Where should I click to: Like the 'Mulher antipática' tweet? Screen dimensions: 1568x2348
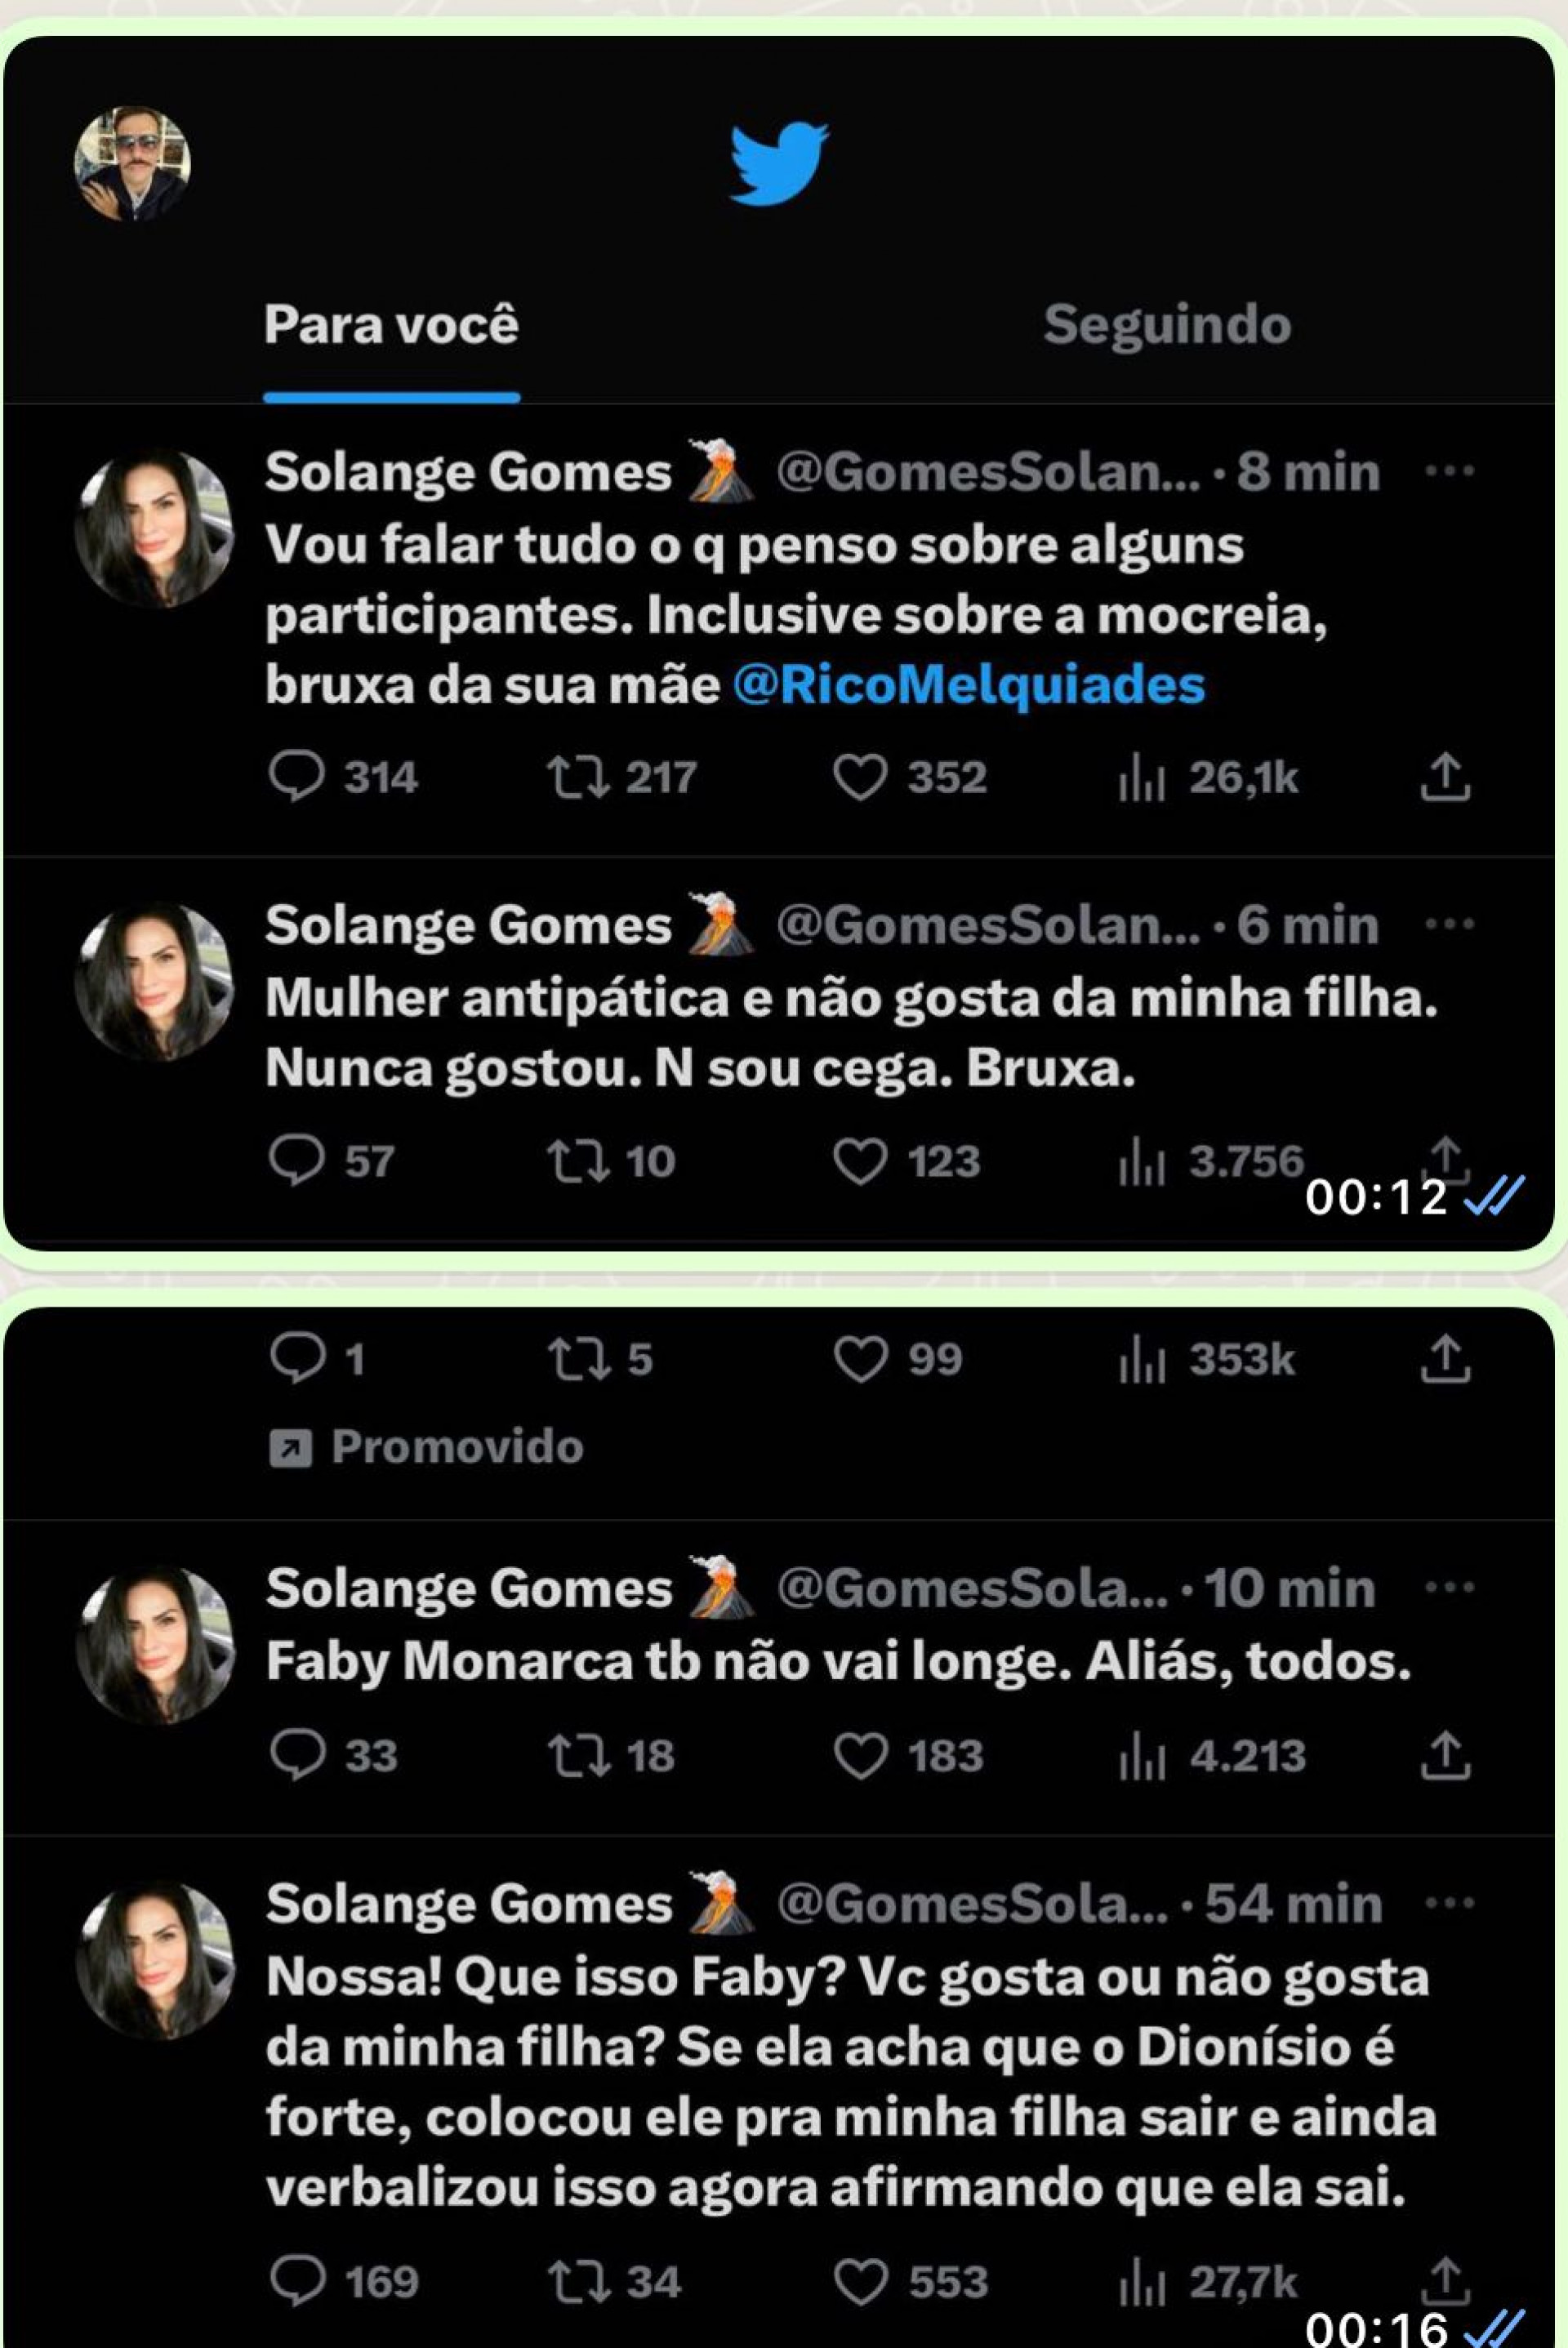click(x=864, y=1163)
